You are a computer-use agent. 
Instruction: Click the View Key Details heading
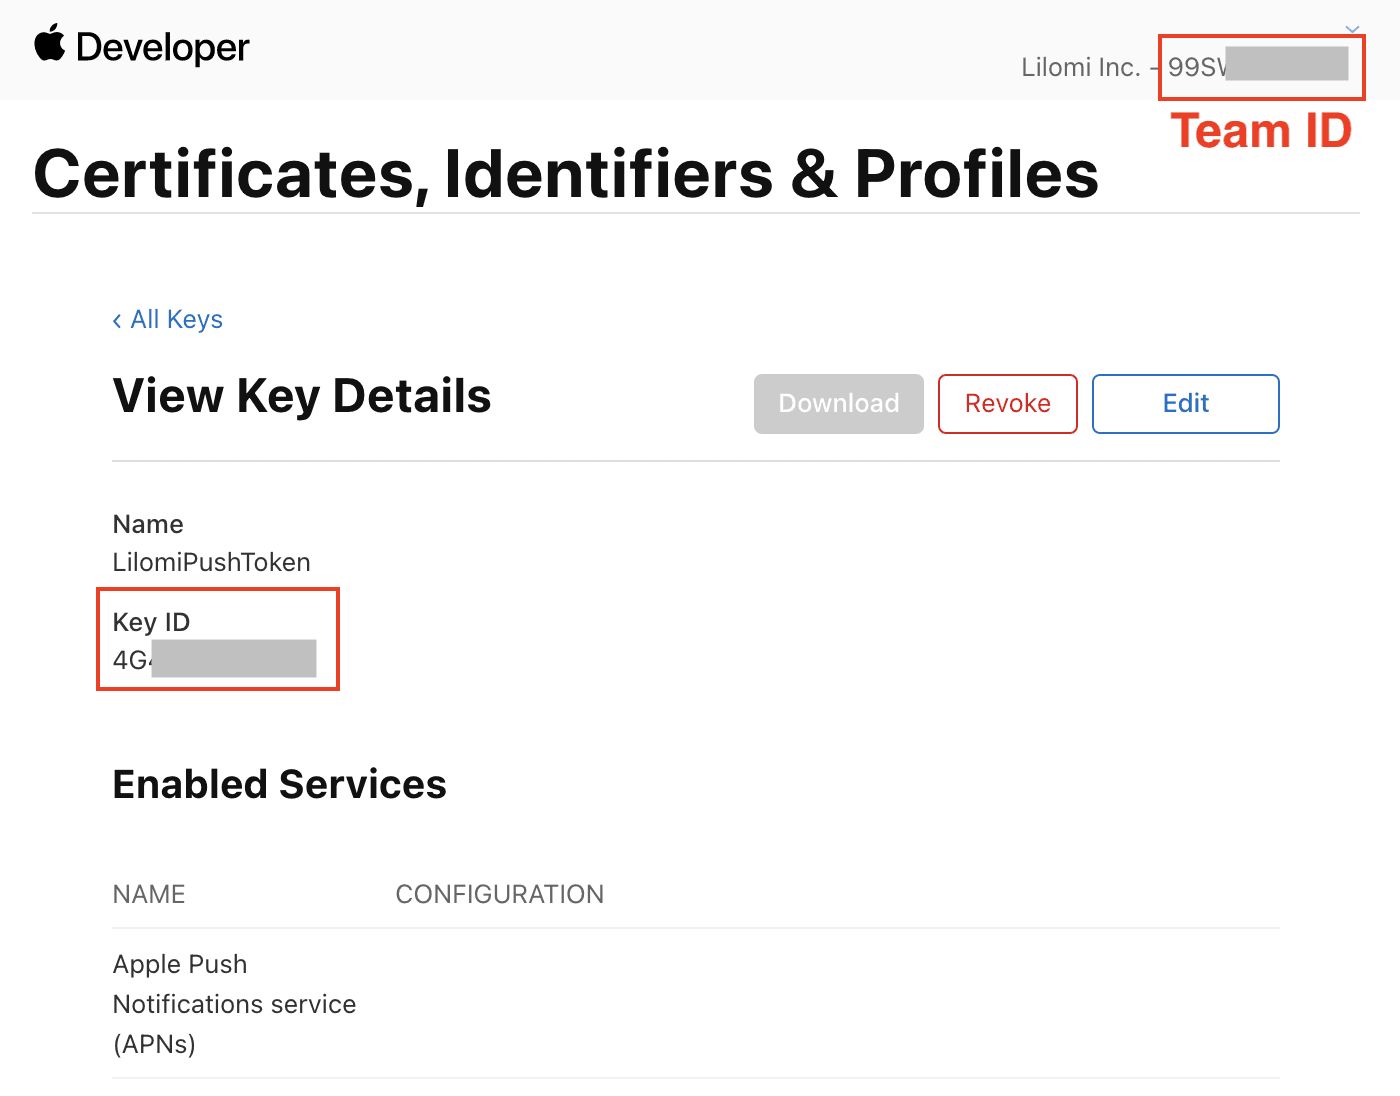[302, 396]
